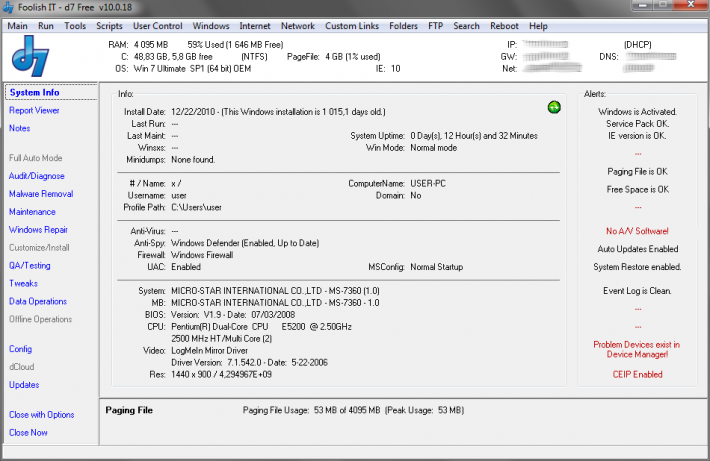Click dCloud sidebar entry
Screen dimensions: 710x461
pos(22,367)
